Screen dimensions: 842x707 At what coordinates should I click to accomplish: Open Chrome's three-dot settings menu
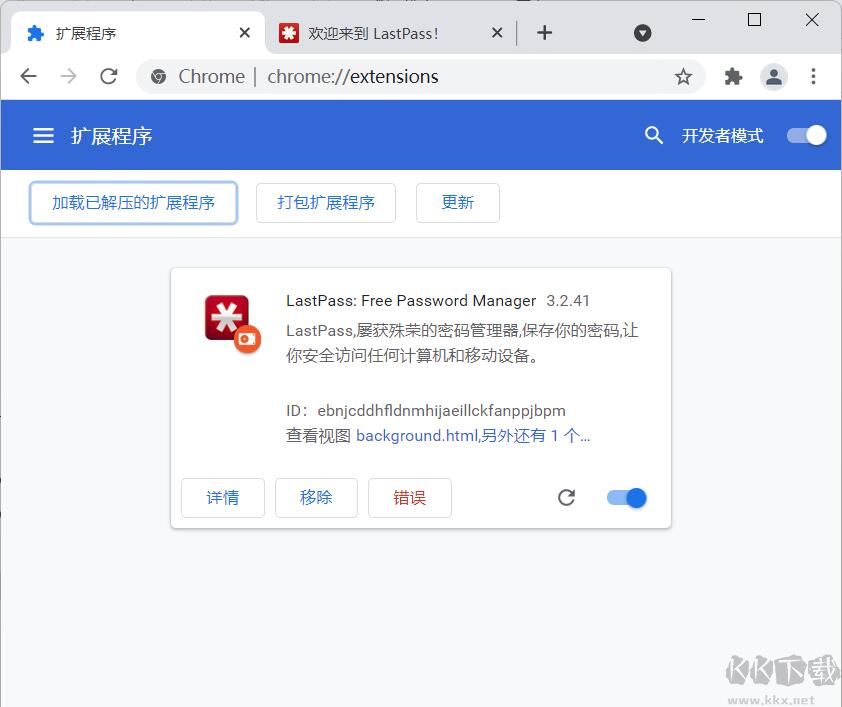point(814,76)
